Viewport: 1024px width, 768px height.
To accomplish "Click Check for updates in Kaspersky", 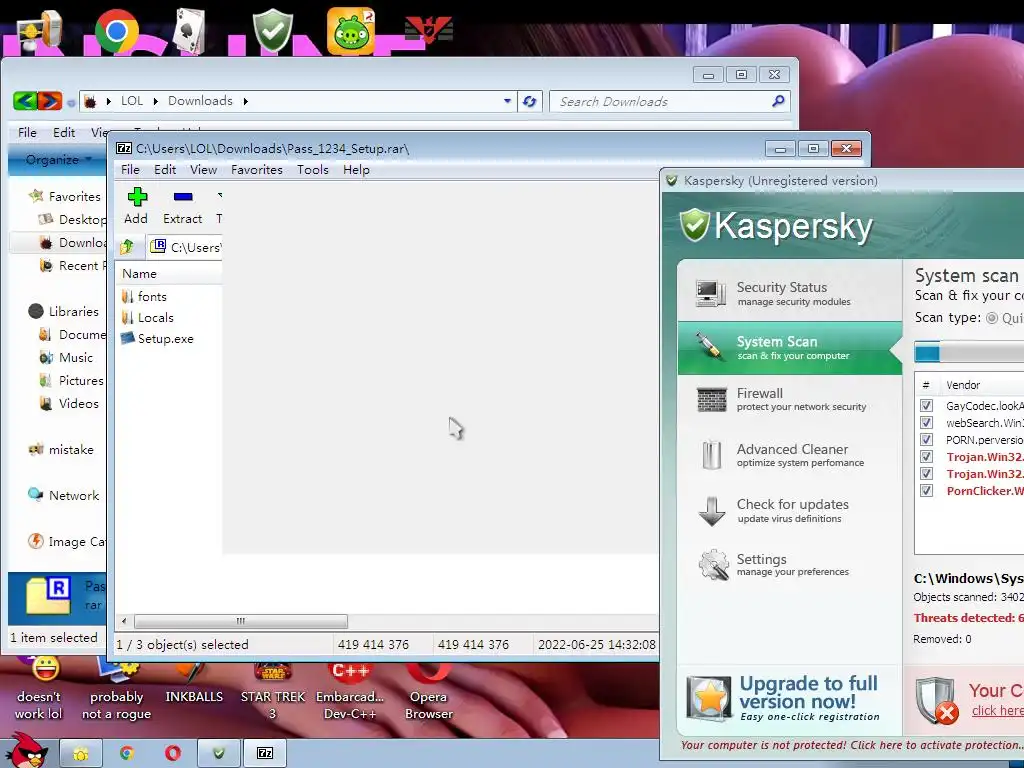I will pos(790,510).
